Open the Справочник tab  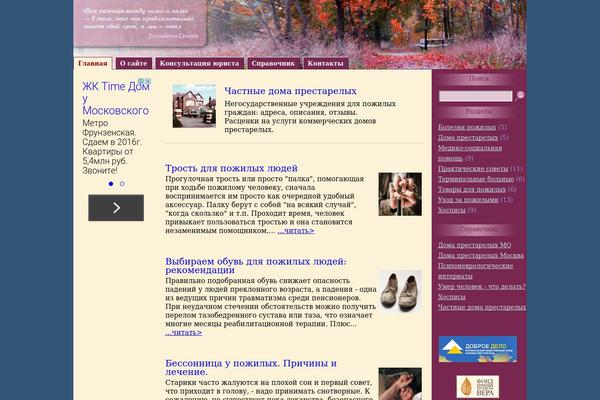[x=273, y=64]
